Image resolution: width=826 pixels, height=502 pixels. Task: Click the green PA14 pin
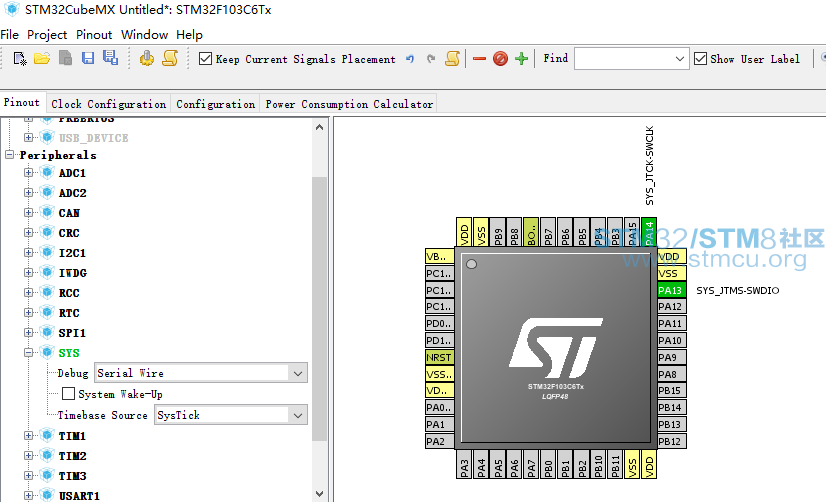[x=648, y=232]
